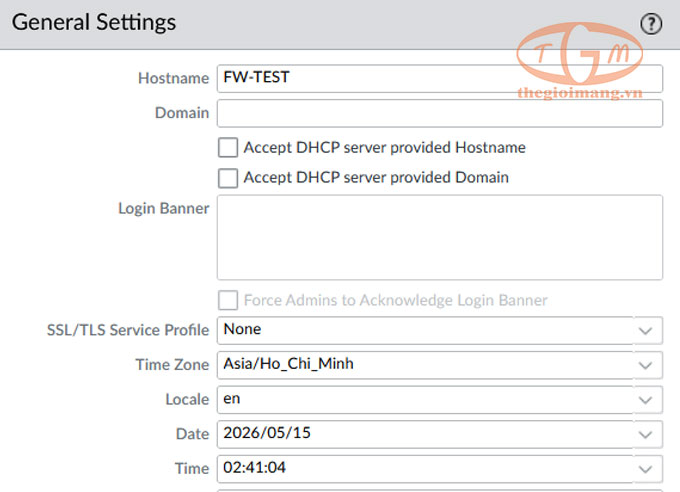680x492 pixels.
Task: Expand the Time dropdown arrow
Action: tap(645, 469)
